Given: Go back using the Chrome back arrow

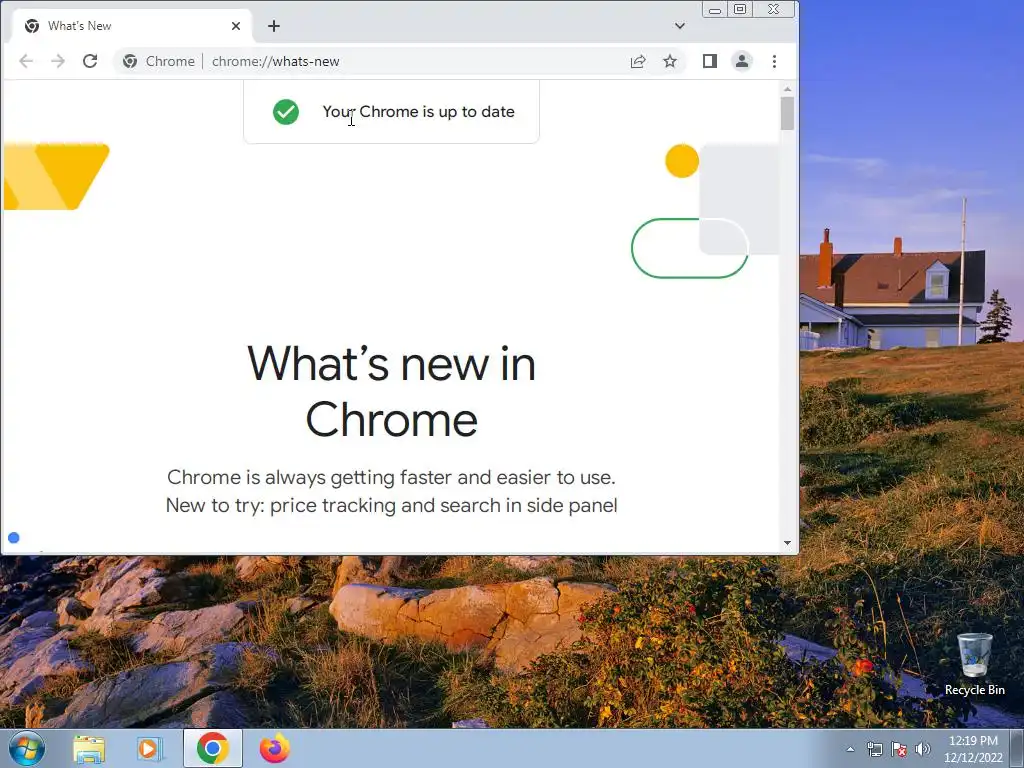Looking at the screenshot, I should point(26,61).
